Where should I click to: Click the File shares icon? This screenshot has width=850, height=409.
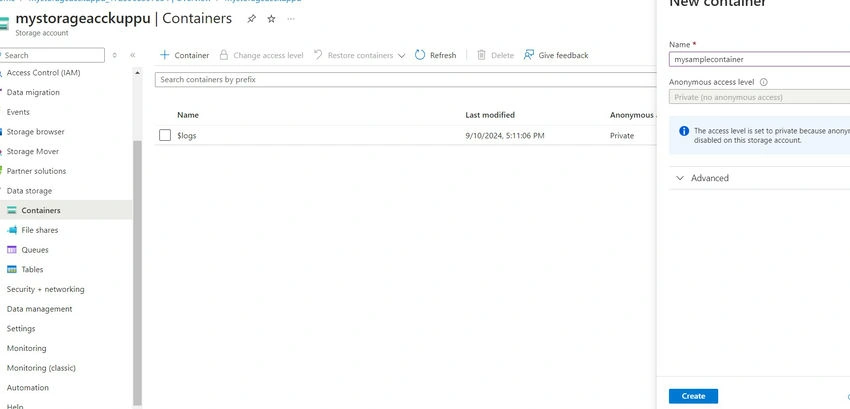(x=12, y=230)
